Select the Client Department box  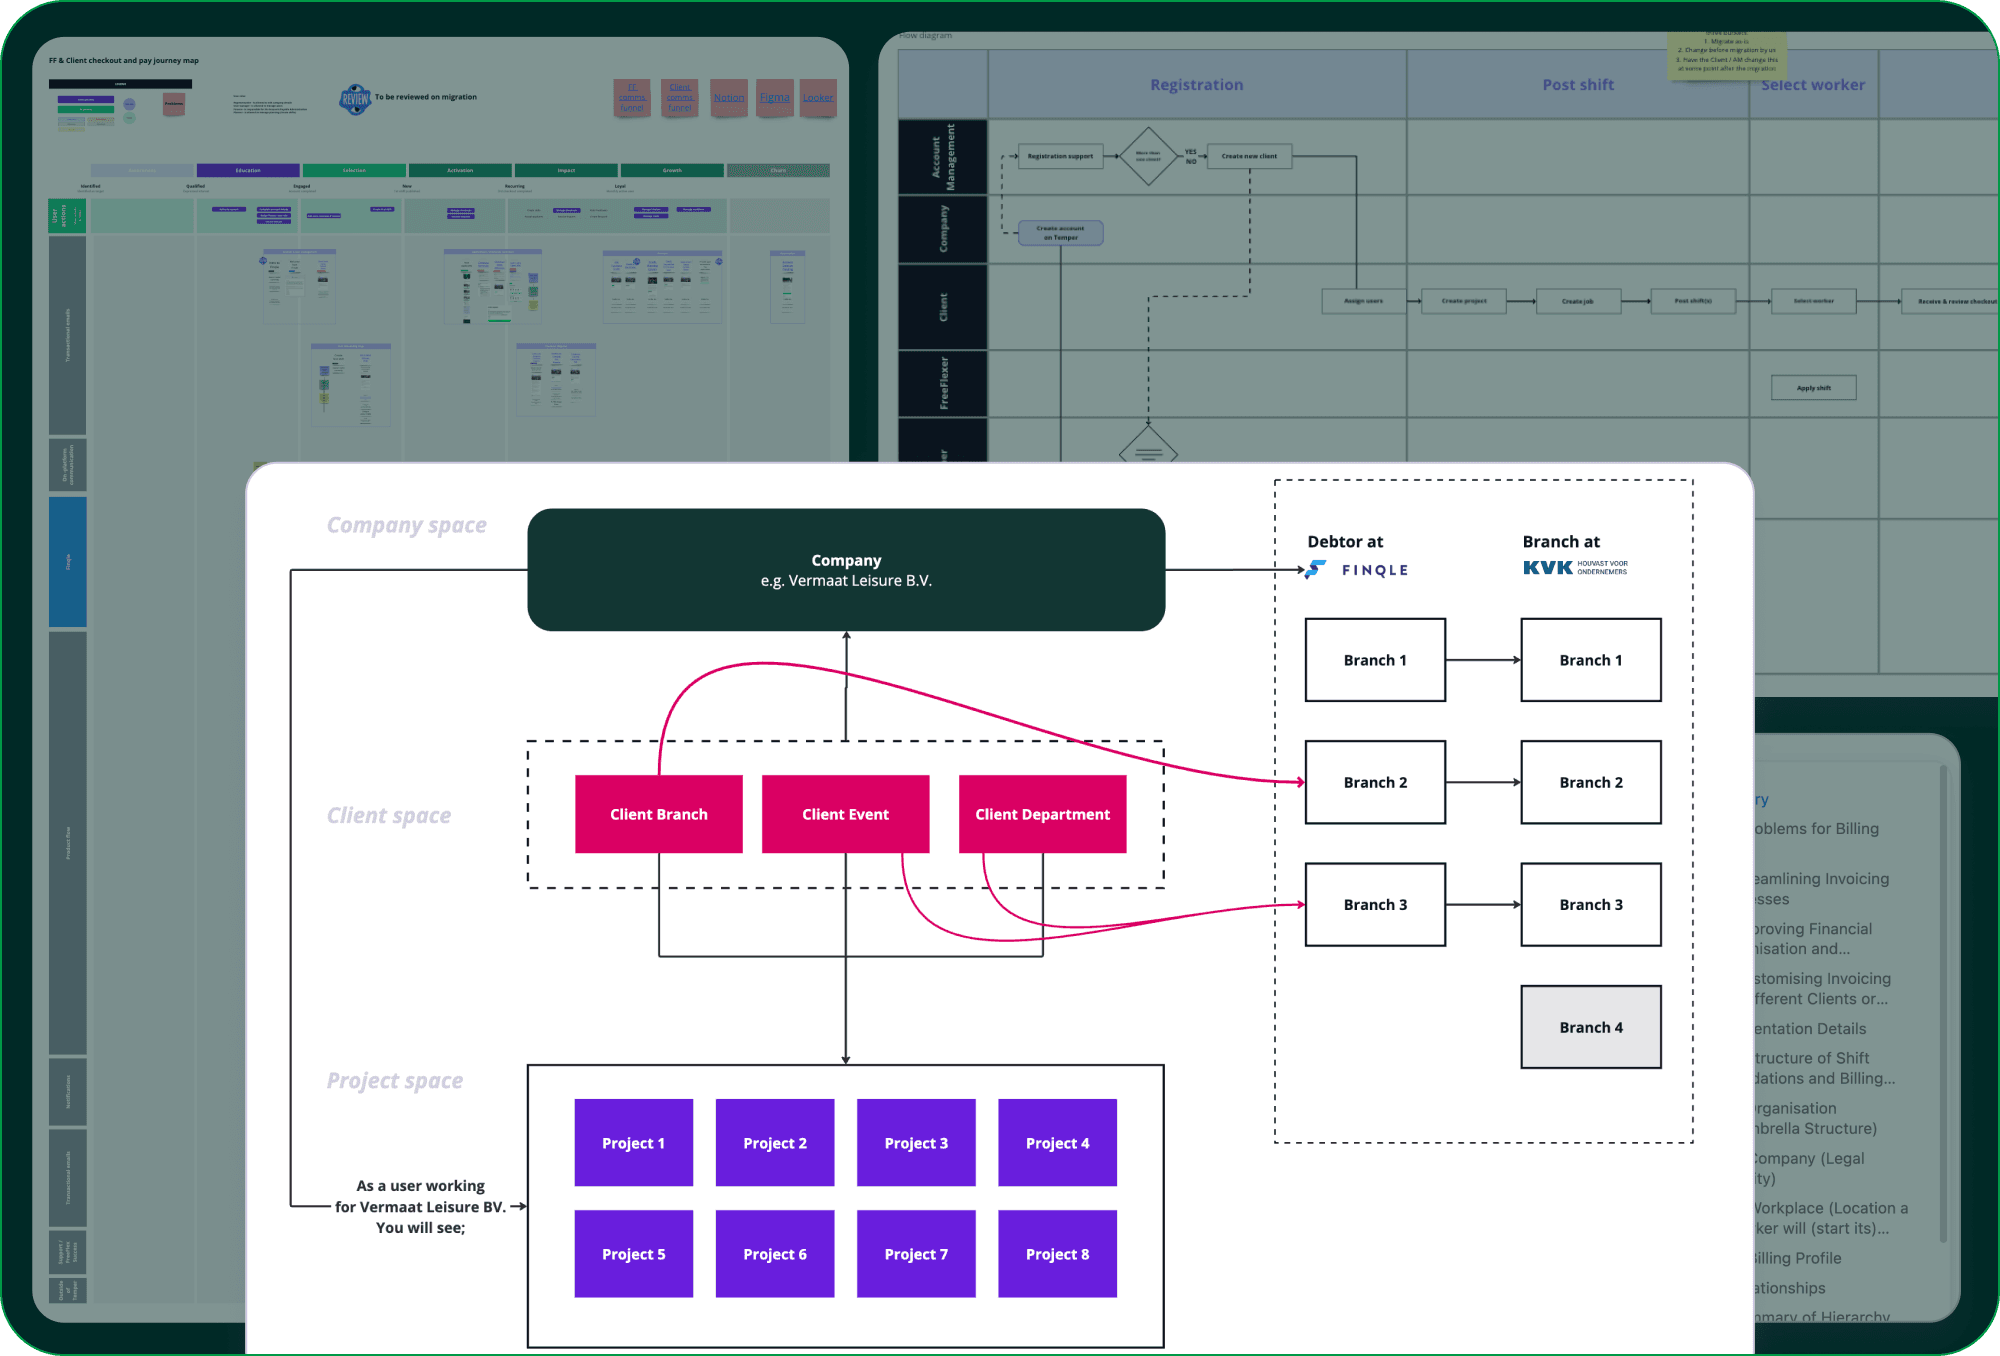tap(1042, 814)
